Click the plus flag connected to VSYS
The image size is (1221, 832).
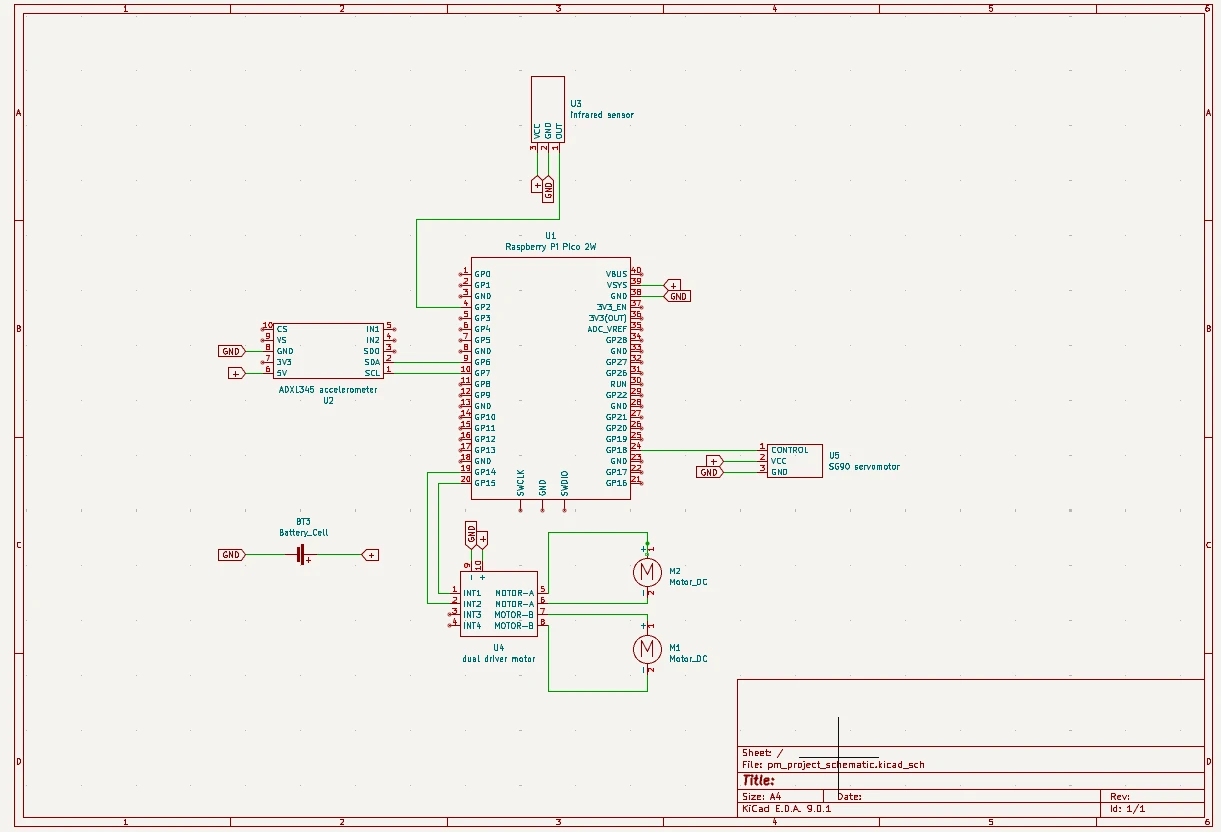point(673,285)
